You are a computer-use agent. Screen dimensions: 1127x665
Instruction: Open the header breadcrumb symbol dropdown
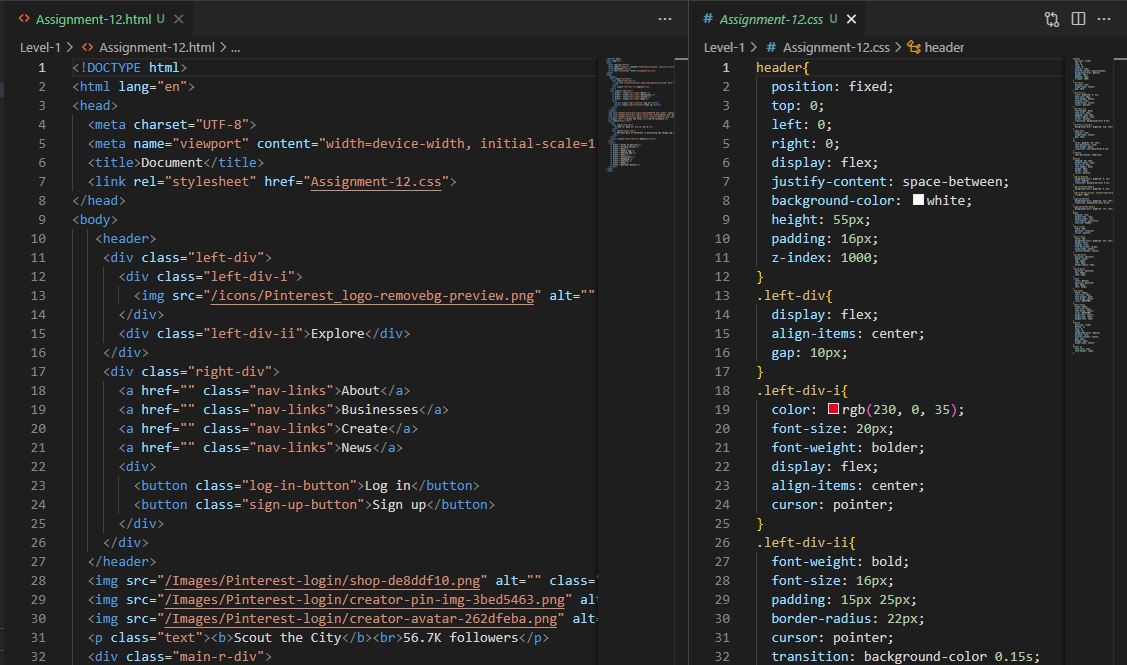coord(944,47)
